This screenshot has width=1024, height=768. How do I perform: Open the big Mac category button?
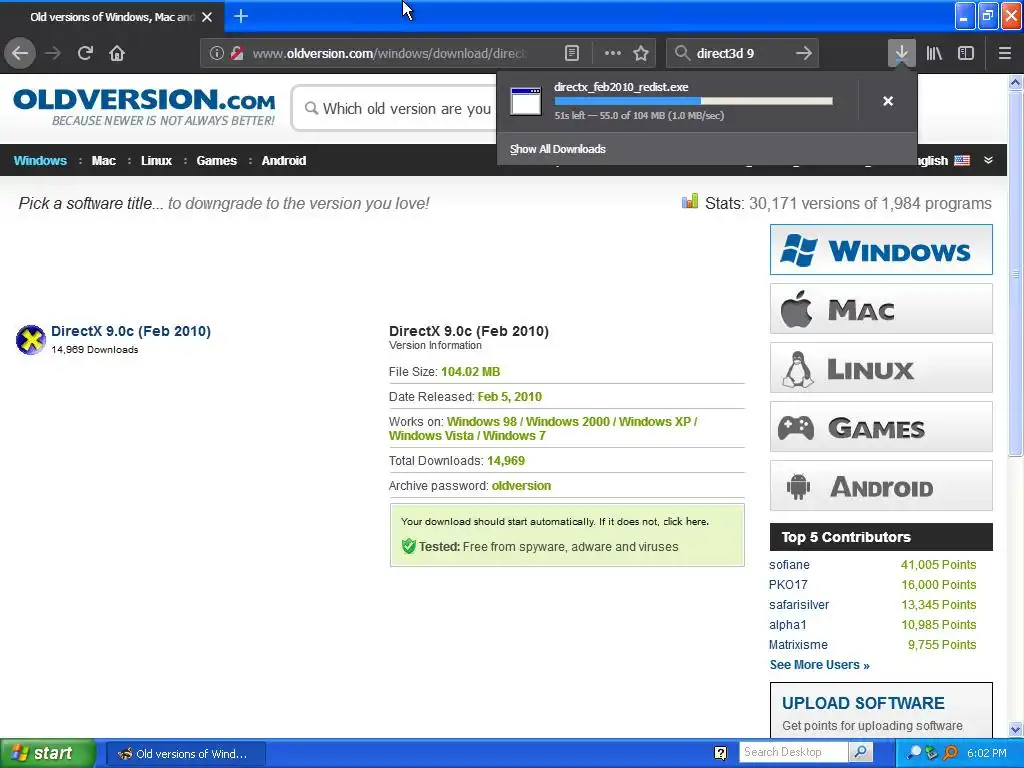[881, 309]
